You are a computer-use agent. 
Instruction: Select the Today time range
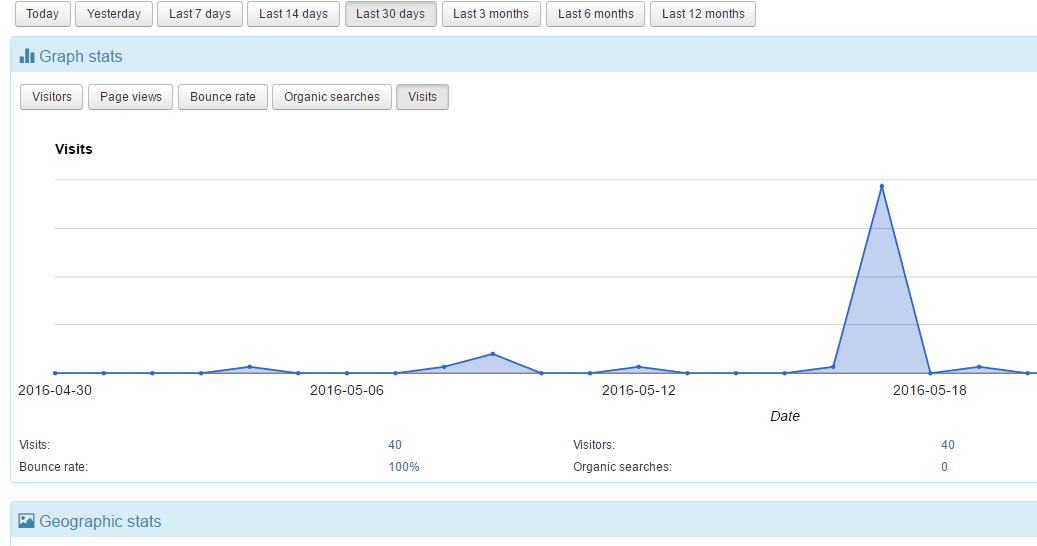click(x=42, y=14)
